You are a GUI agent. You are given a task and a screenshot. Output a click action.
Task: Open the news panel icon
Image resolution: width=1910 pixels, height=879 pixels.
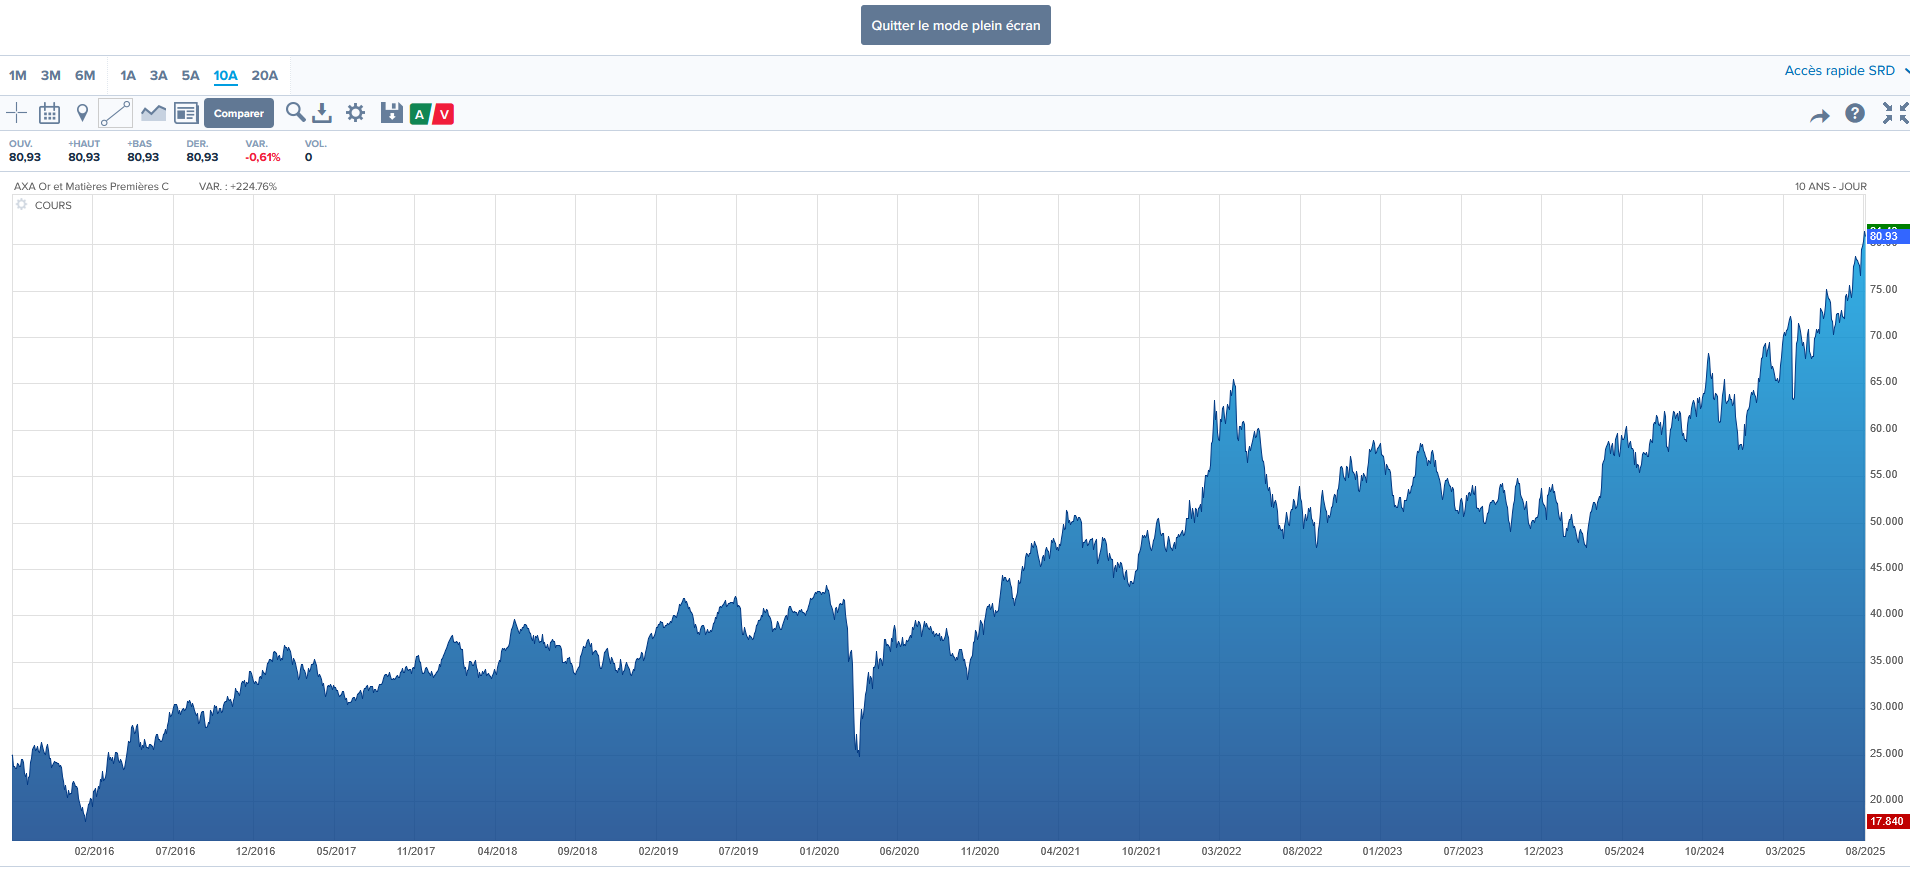point(186,113)
